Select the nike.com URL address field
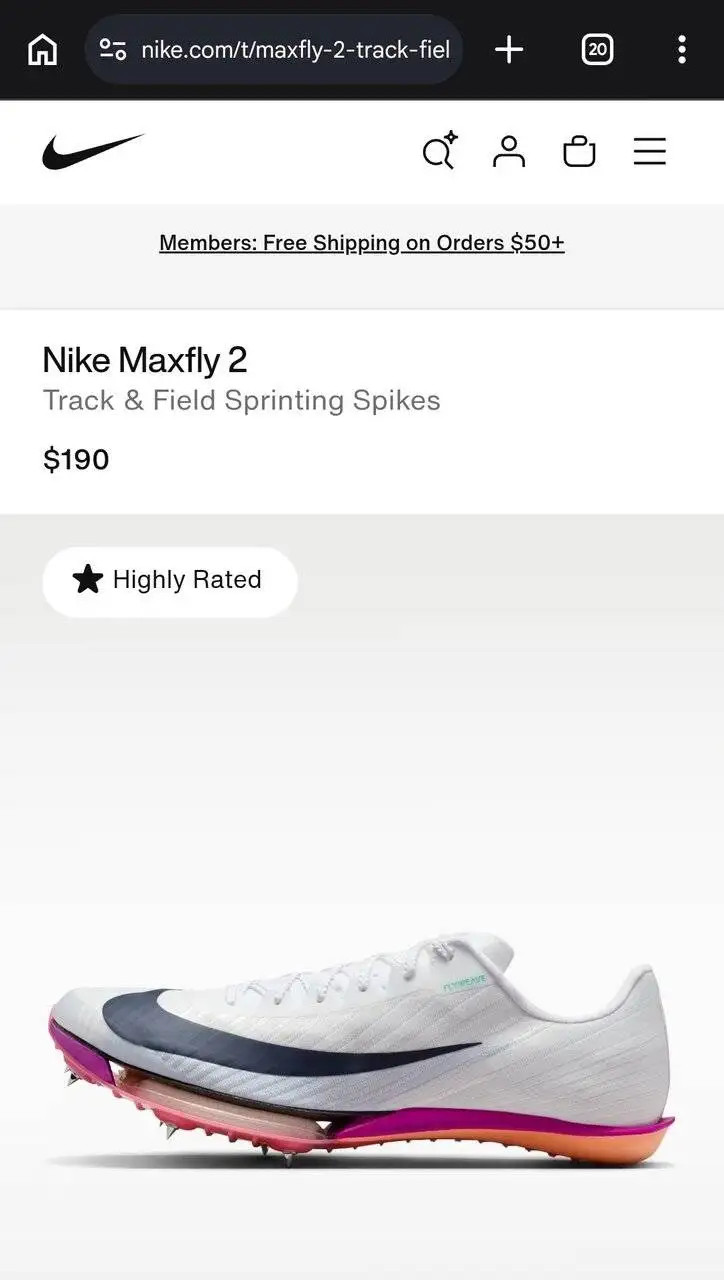The height and width of the screenshot is (1280, 724). click(274, 49)
